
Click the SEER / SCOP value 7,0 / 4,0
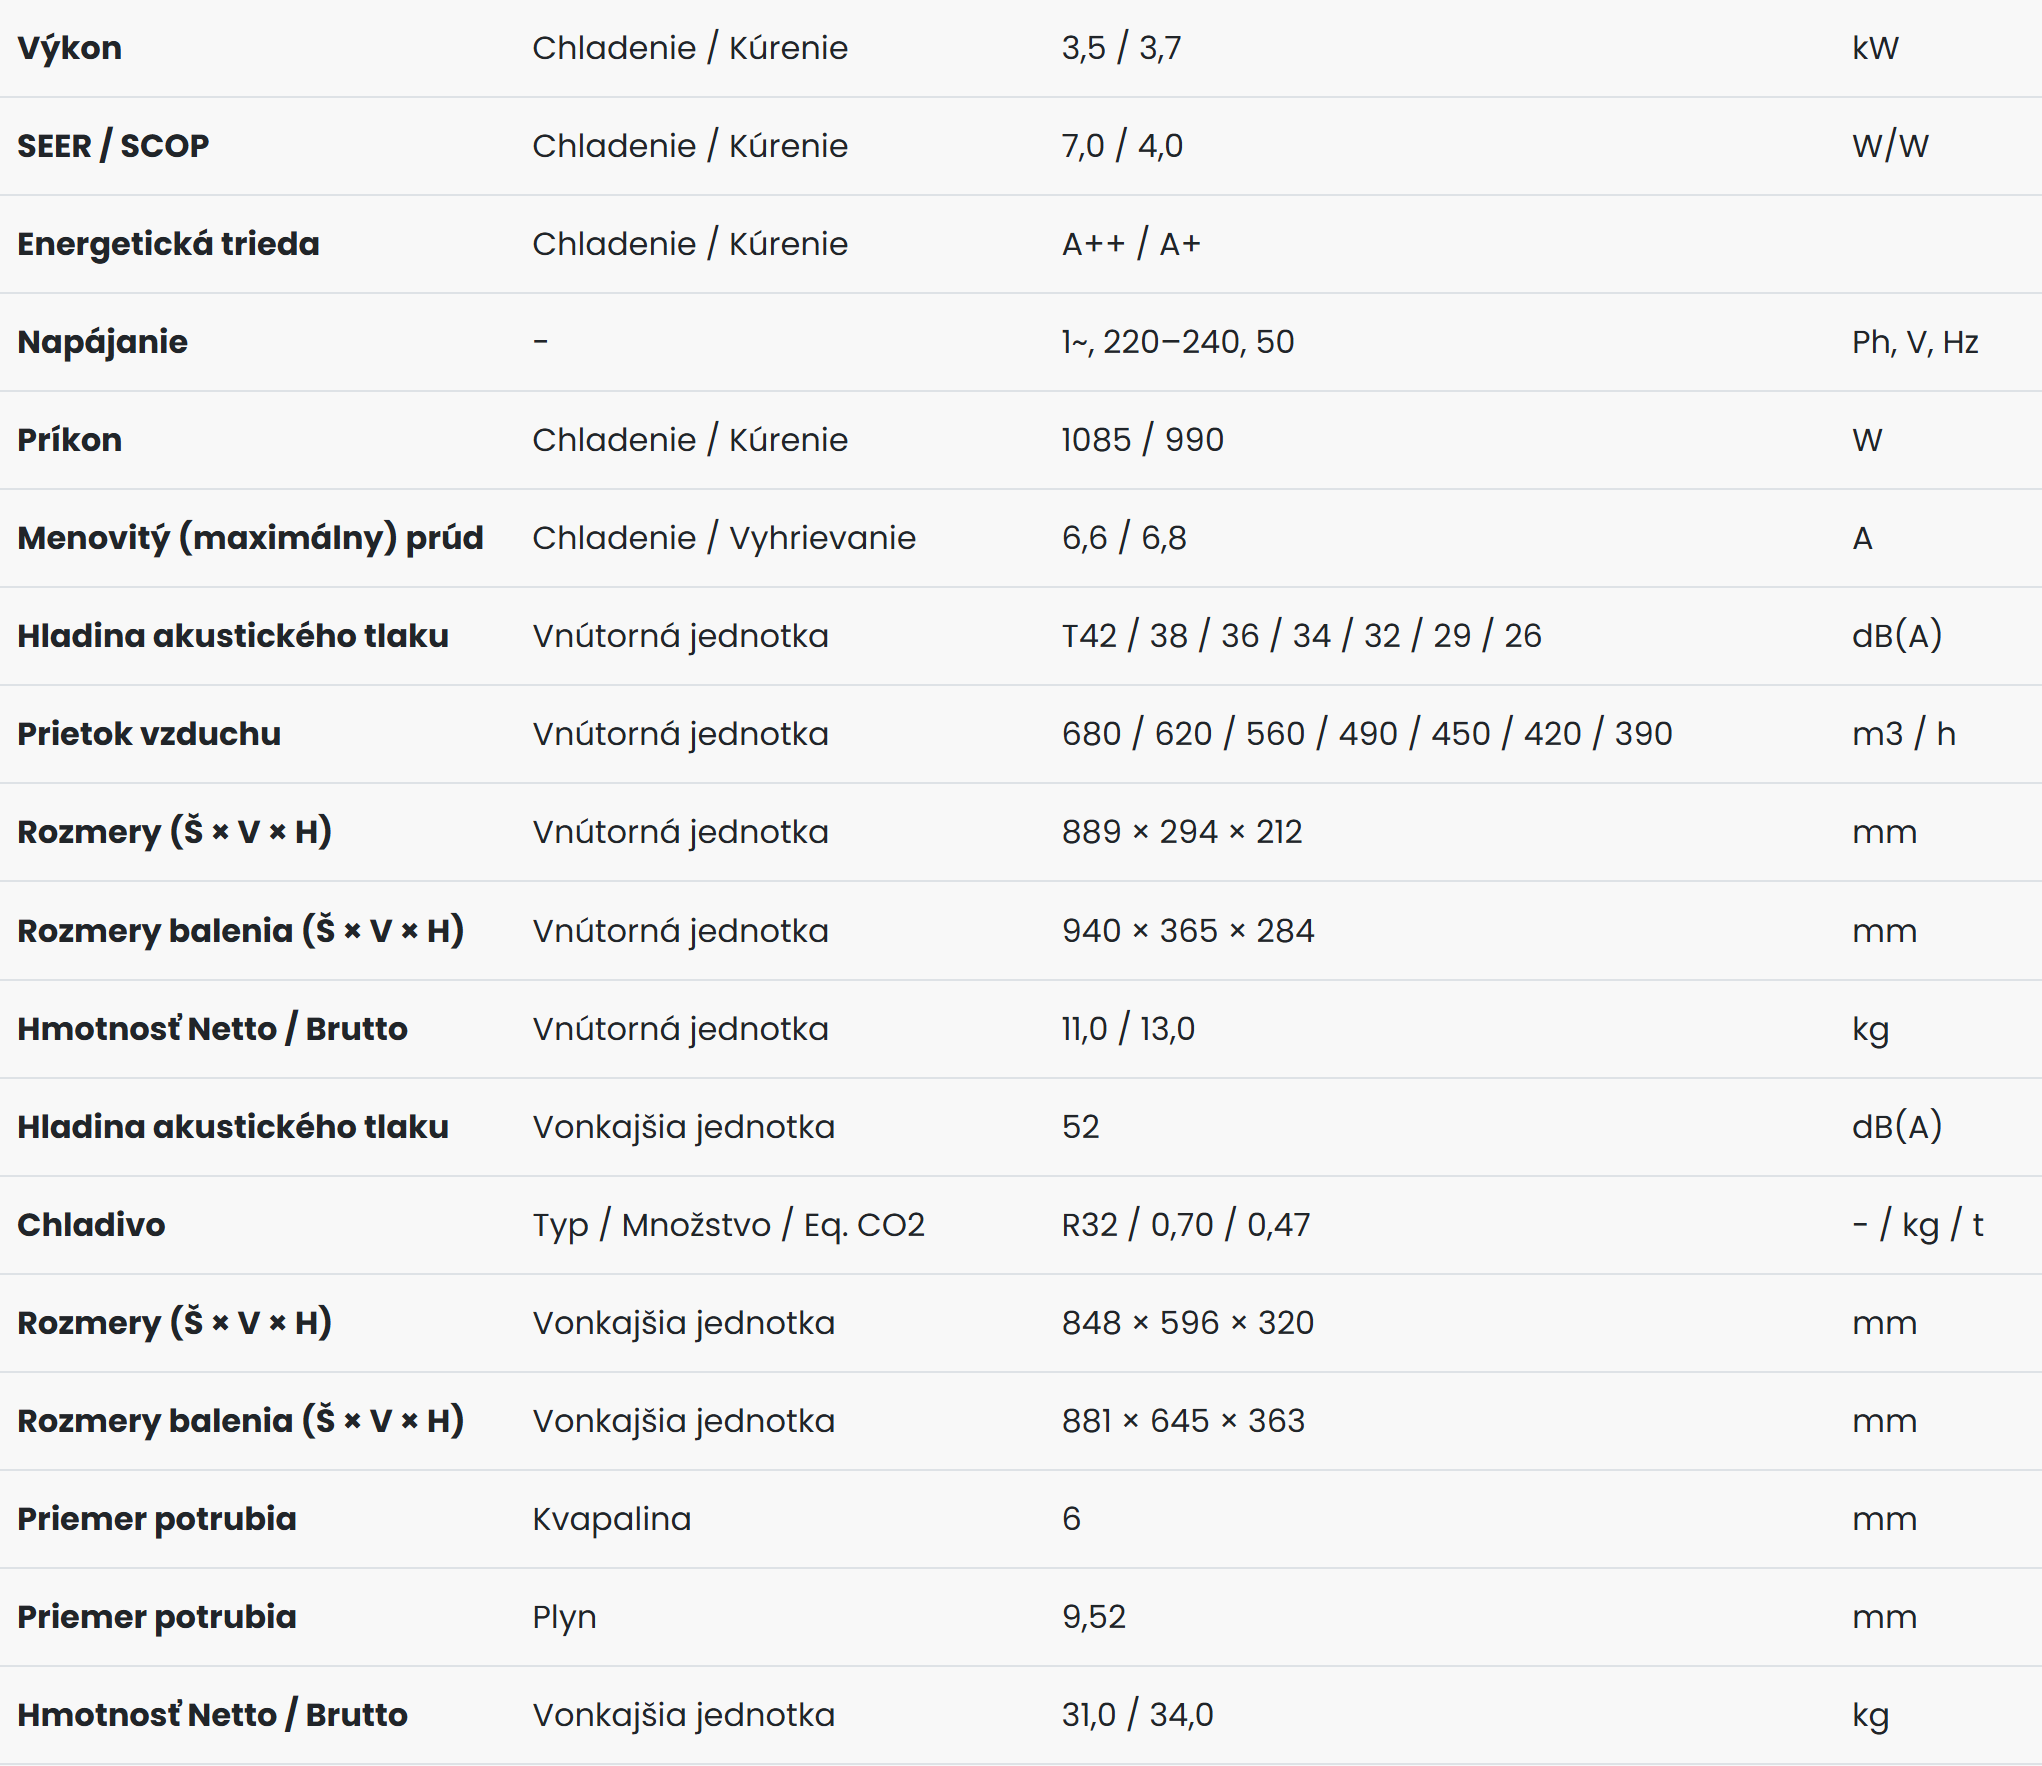pyautogui.click(x=1122, y=146)
